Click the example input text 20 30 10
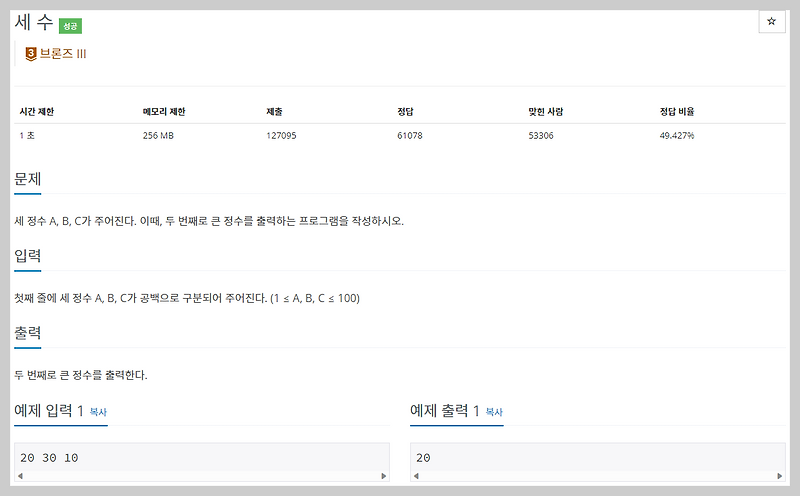The image size is (800, 496). click(49, 458)
